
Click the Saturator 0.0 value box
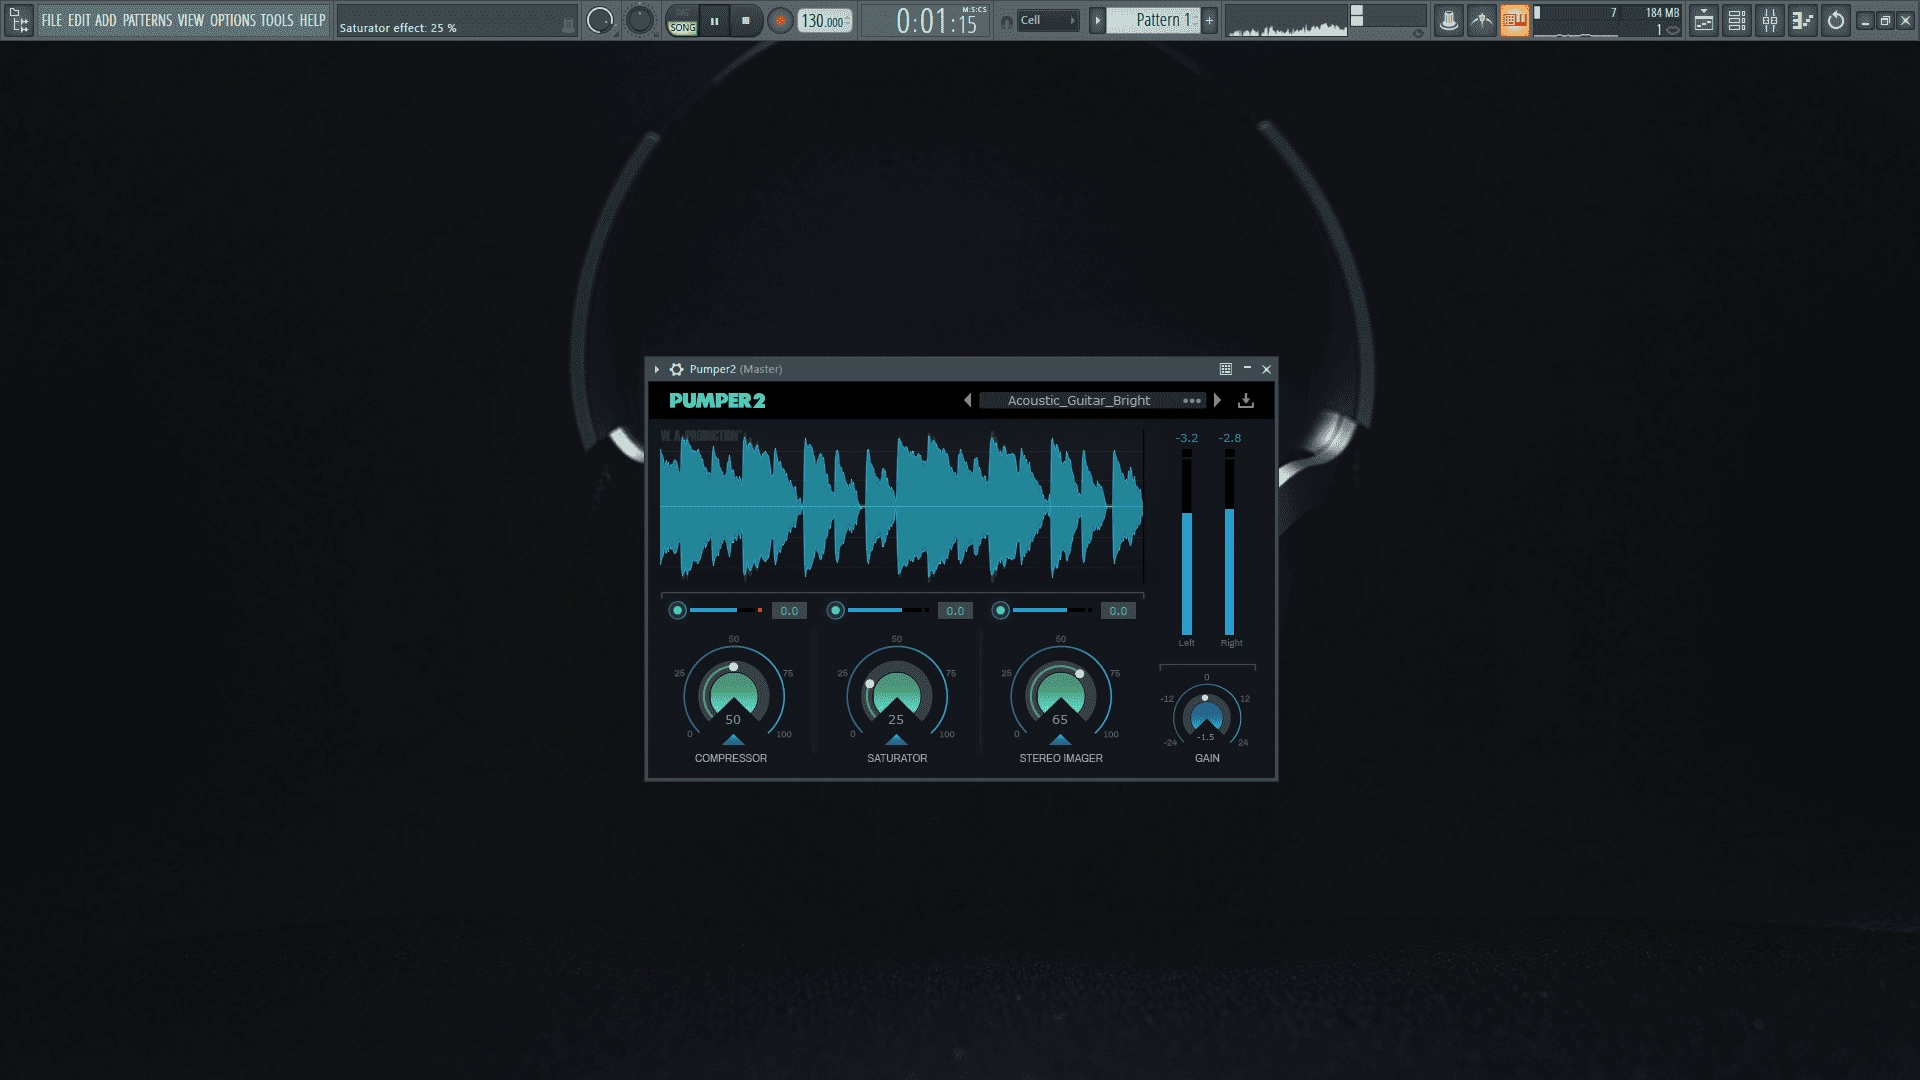(x=955, y=611)
